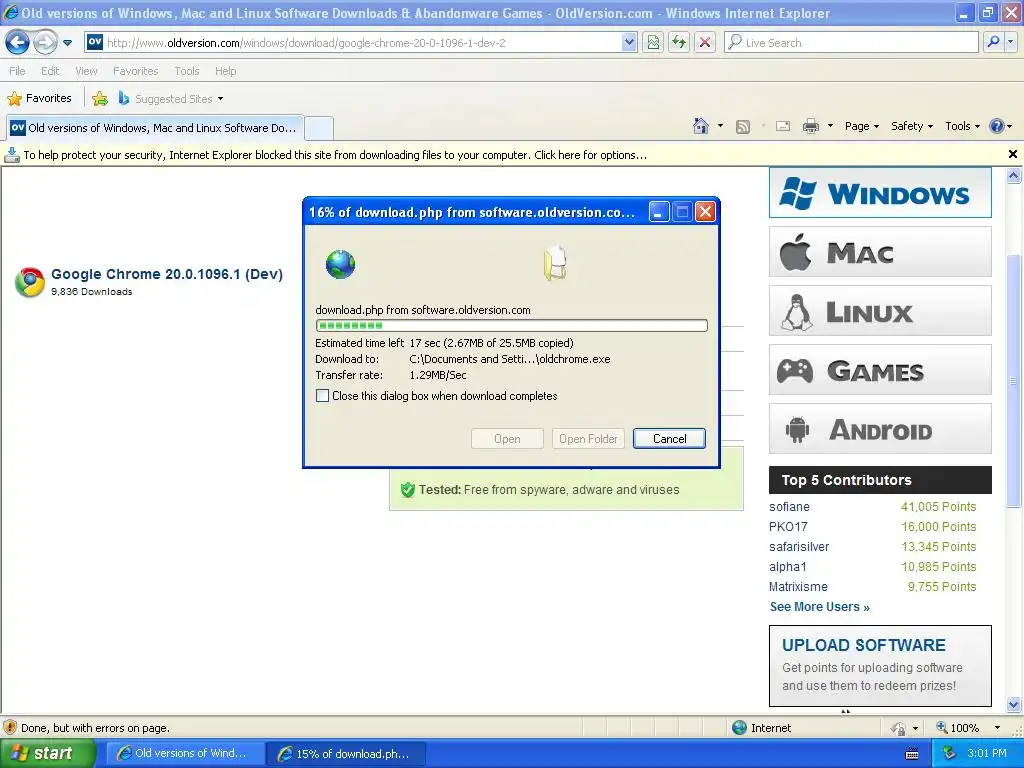The width and height of the screenshot is (1024, 768).
Task: Select the Mac platform banner
Action: (x=880, y=252)
